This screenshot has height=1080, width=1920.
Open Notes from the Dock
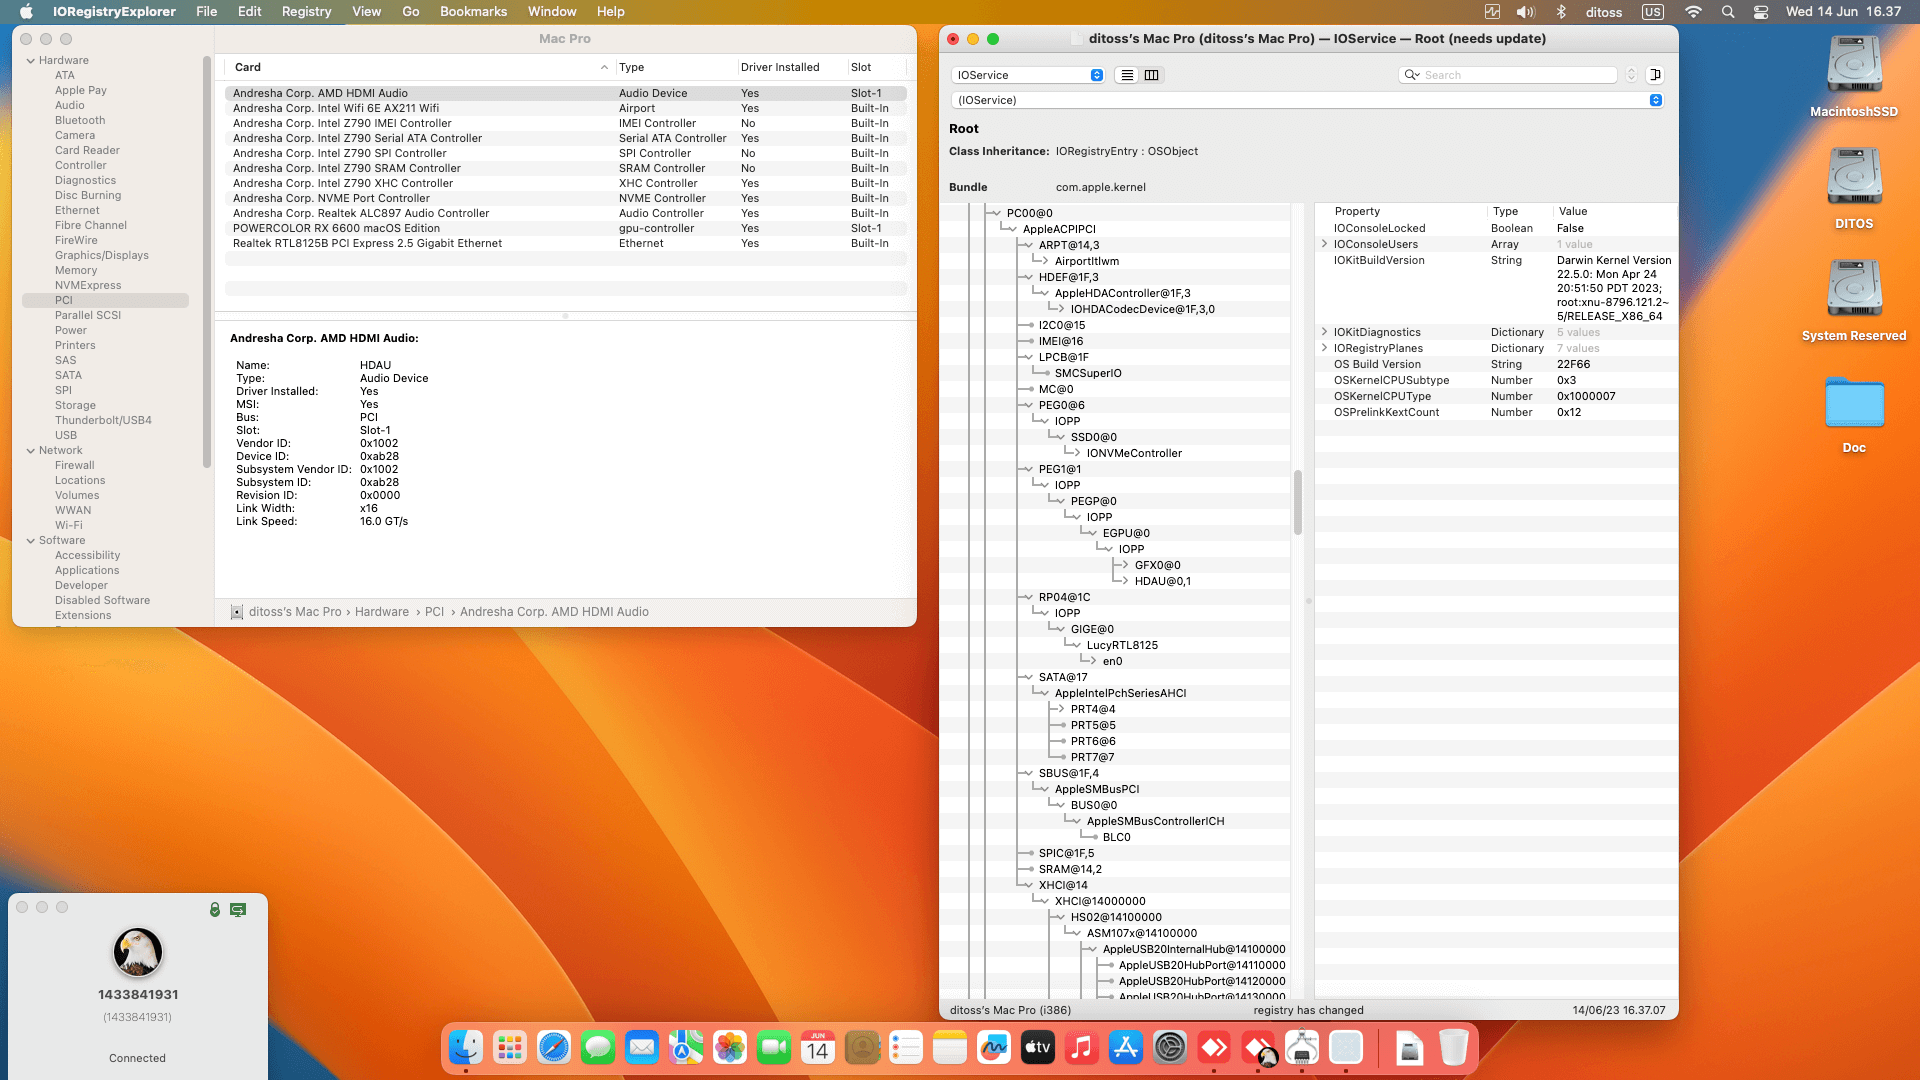pos(950,1047)
